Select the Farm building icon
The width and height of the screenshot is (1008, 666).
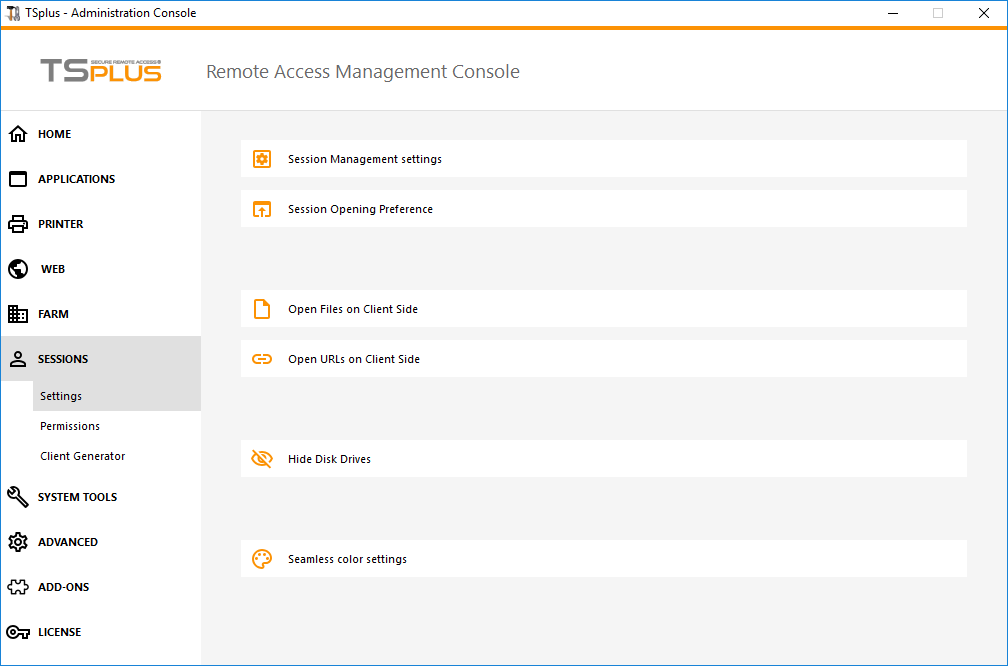(x=17, y=313)
